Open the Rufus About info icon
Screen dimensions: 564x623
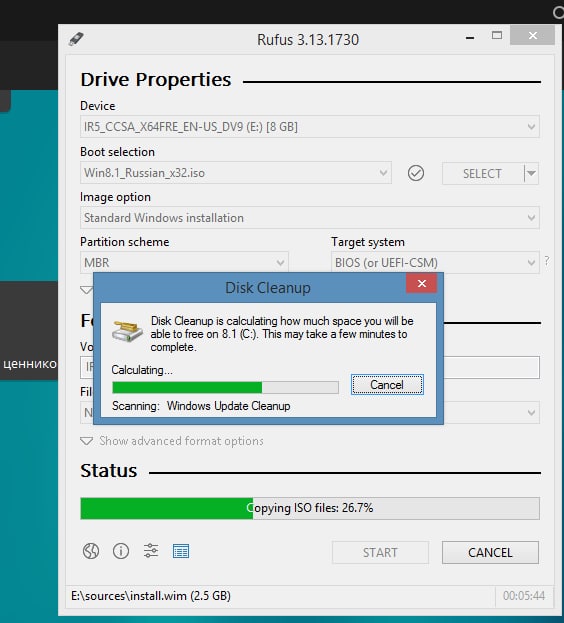pyautogui.click(x=121, y=551)
